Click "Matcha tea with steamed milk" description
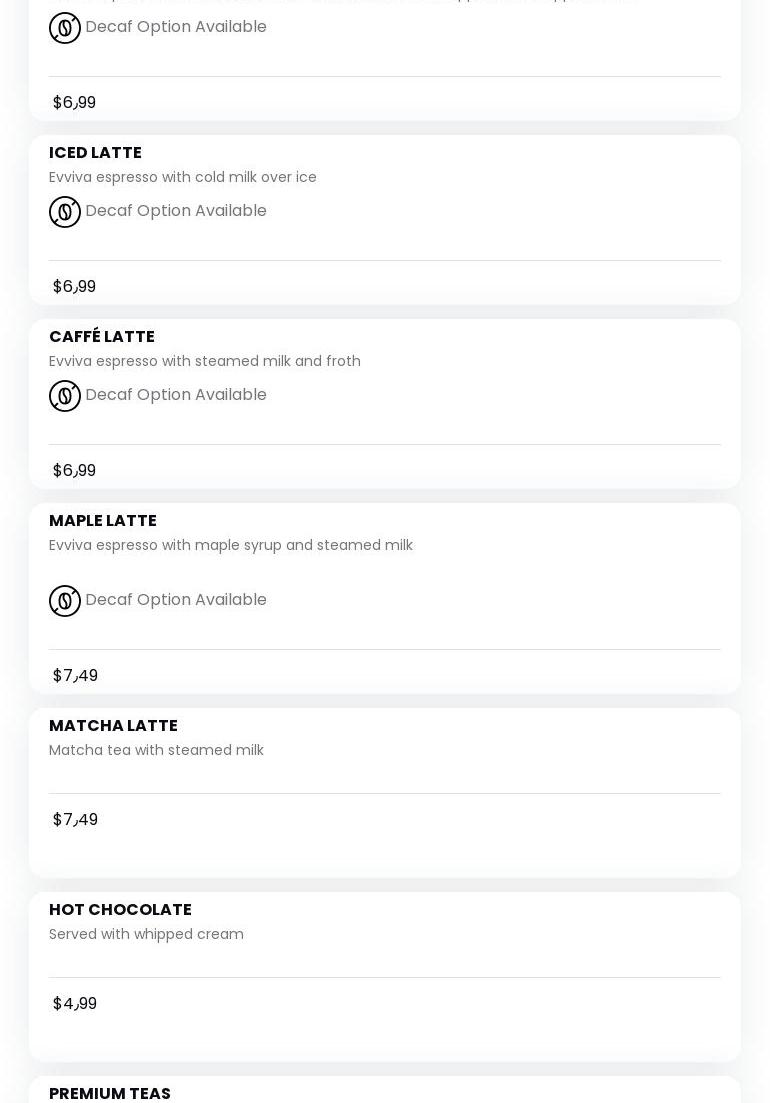This screenshot has width=770, height=1103. click(156, 750)
